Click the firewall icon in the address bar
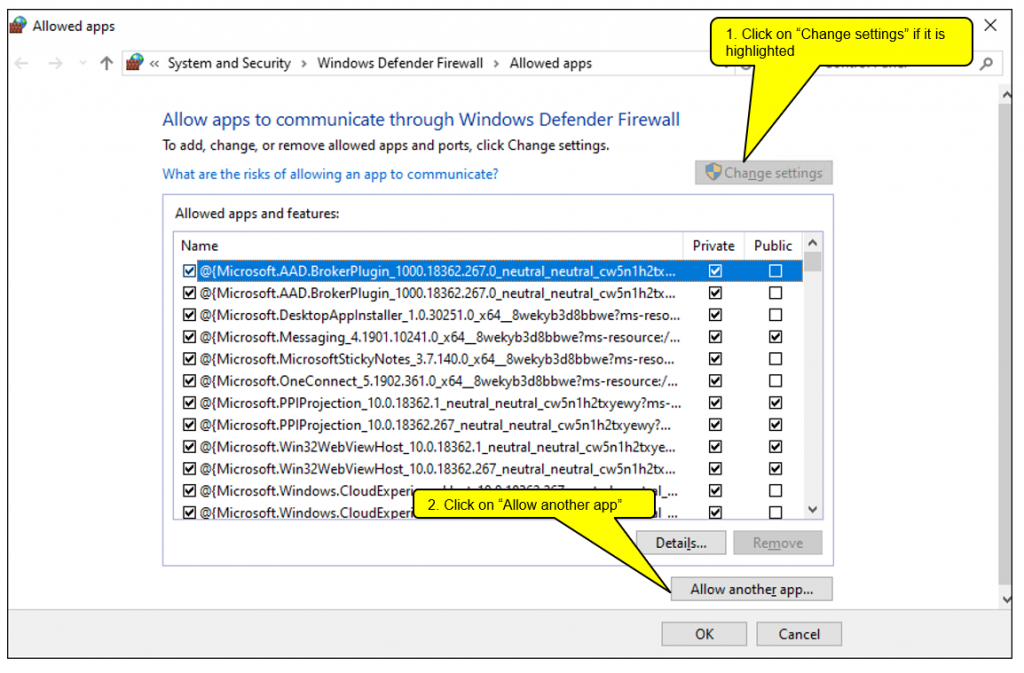Viewport: 1024px width, 673px height. [x=135, y=63]
